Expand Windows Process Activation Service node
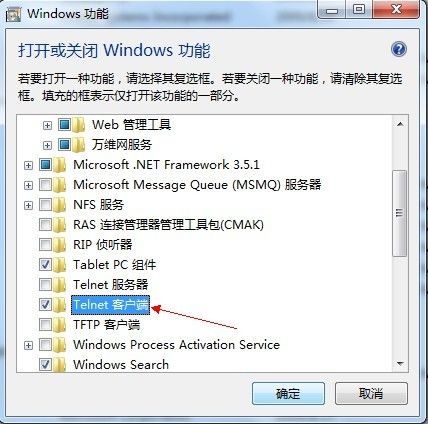 [x=29, y=345]
